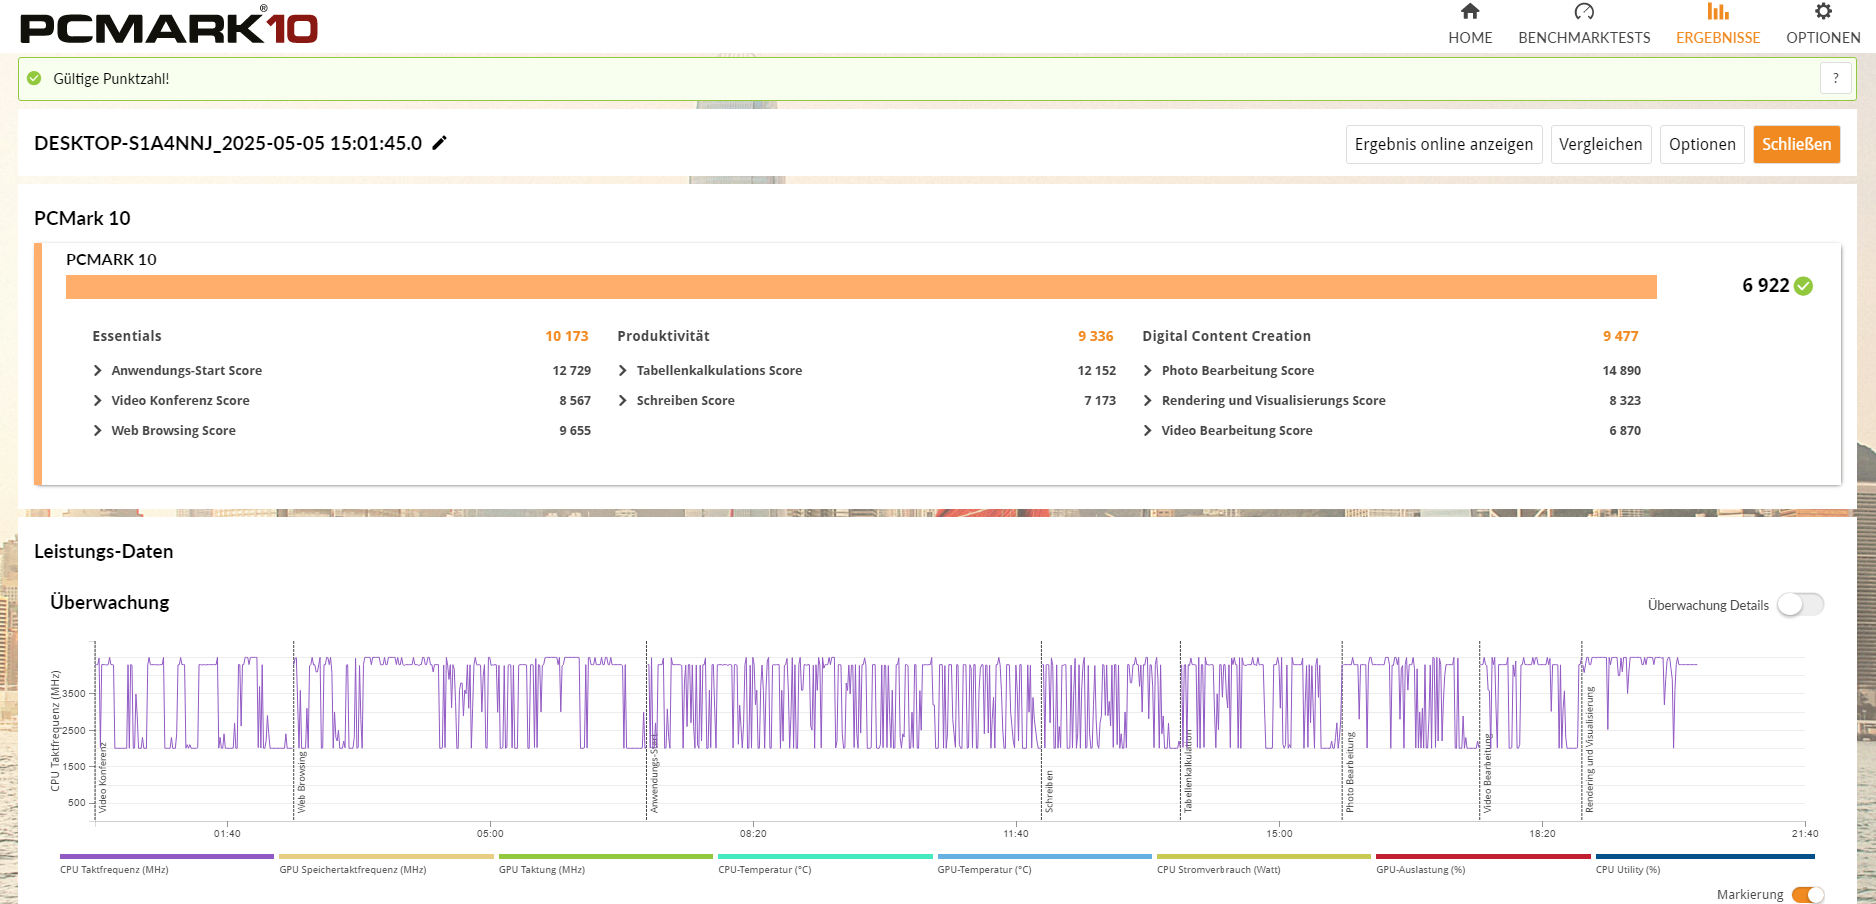Click Video Bearbeitung value 6 870
Image resolution: width=1876 pixels, height=904 pixels.
(x=1625, y=430)
